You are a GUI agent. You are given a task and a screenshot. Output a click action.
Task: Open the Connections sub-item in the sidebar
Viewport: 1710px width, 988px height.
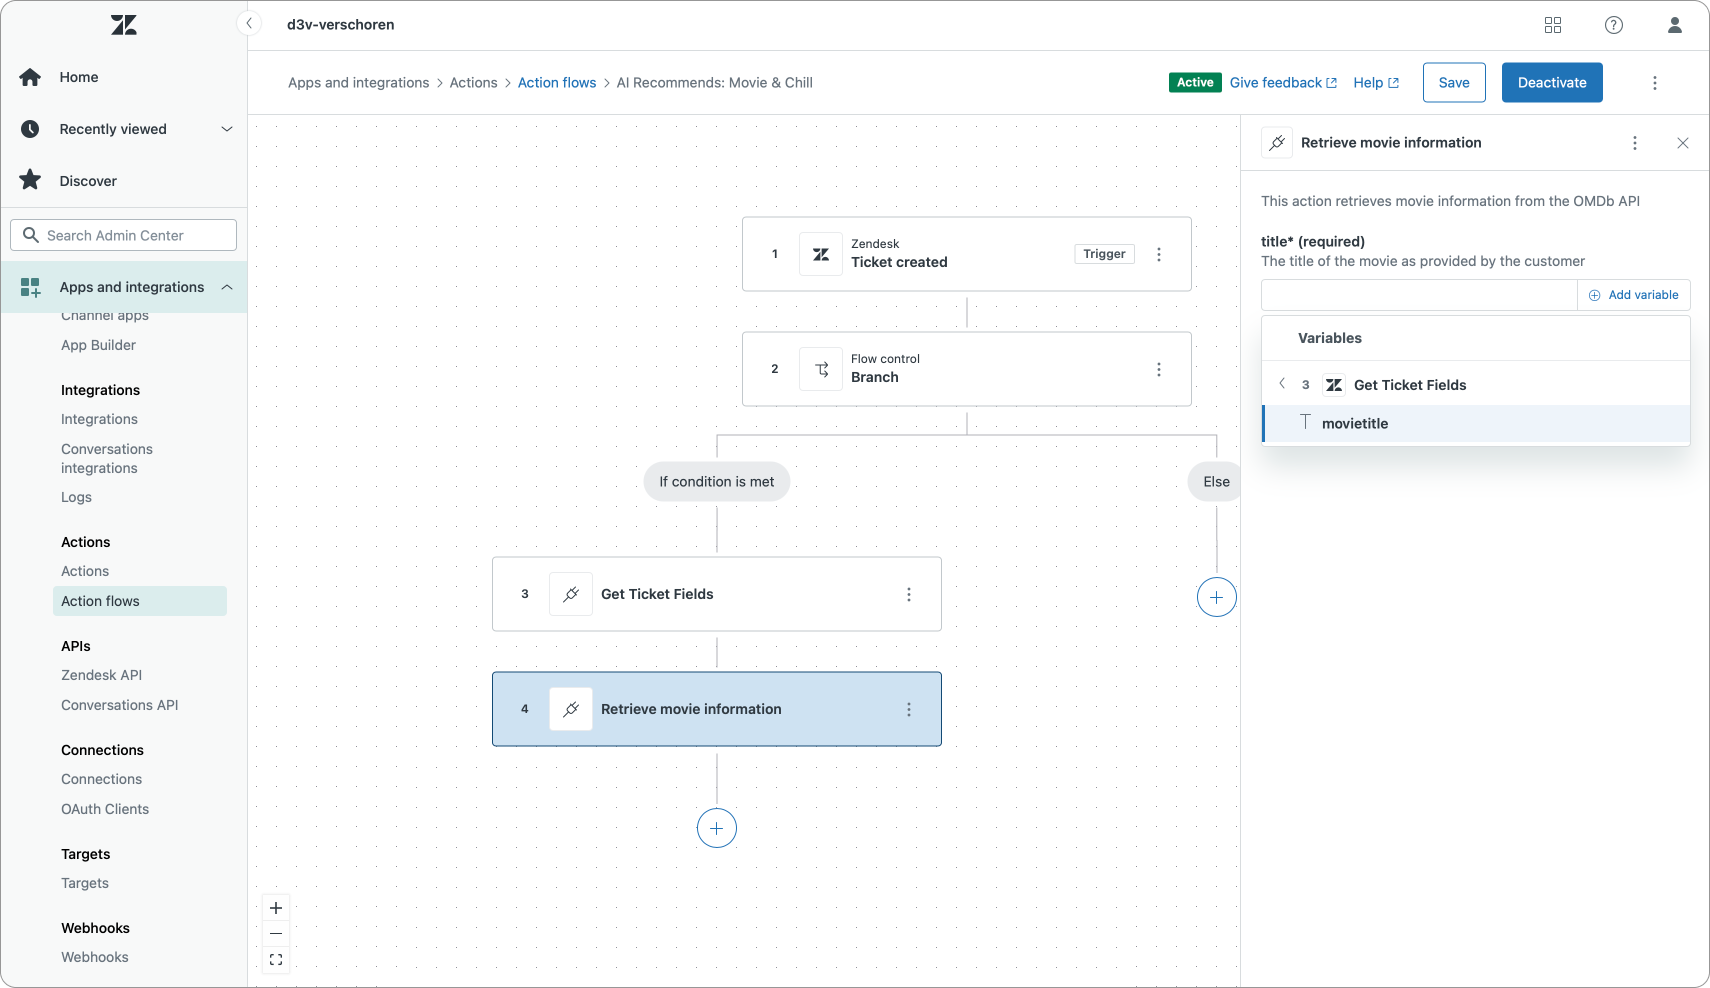pos(101,779)
